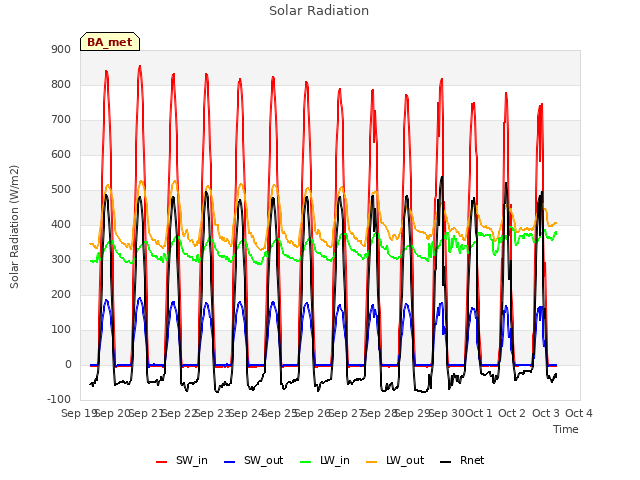This screenshot has width=640, height=480.
Task: Select the SW_out legend label
Action: coord(264,460)
